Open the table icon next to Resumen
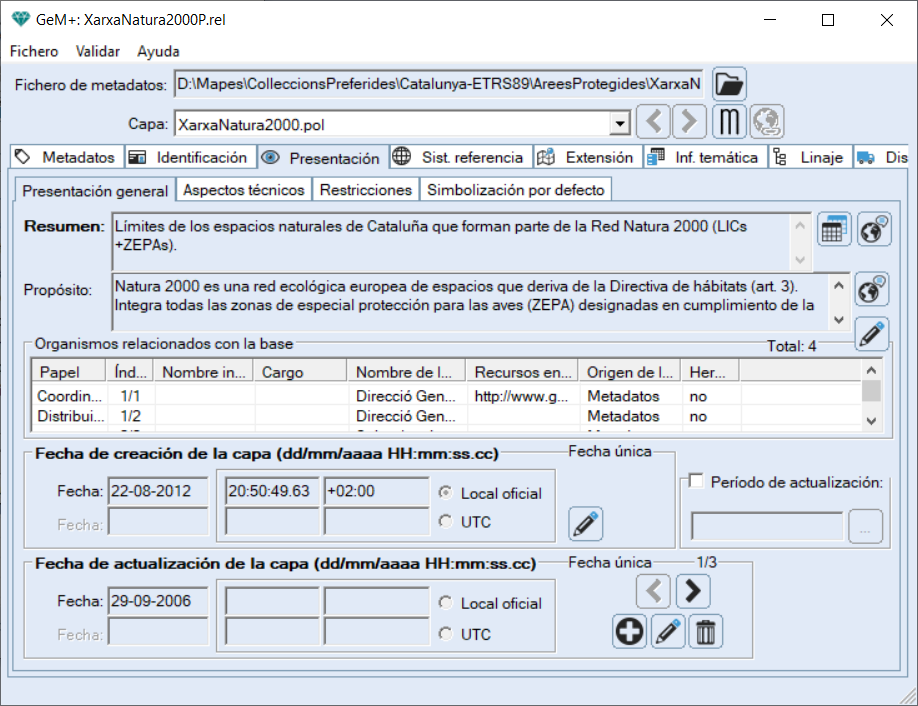This screenshot has height=706, width=918. pyautogui.click(x=834, y=229)
